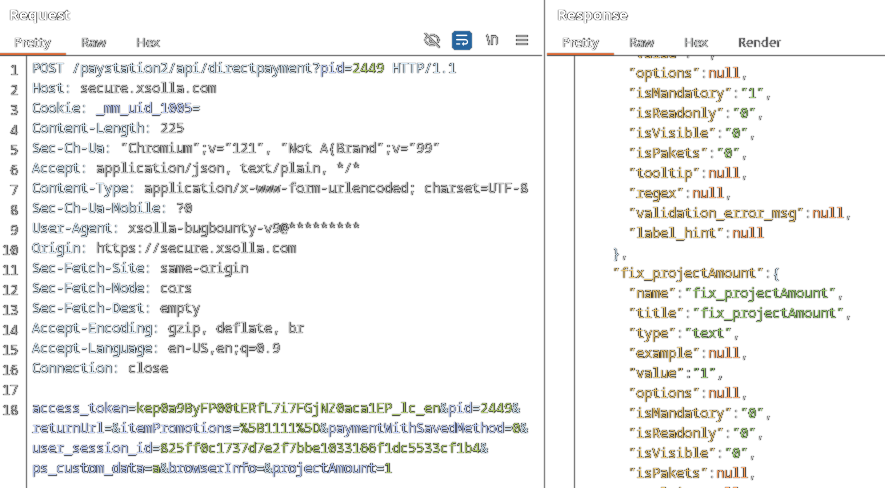
Task: Select the Request Pretty tab
Action: (32, 43)
